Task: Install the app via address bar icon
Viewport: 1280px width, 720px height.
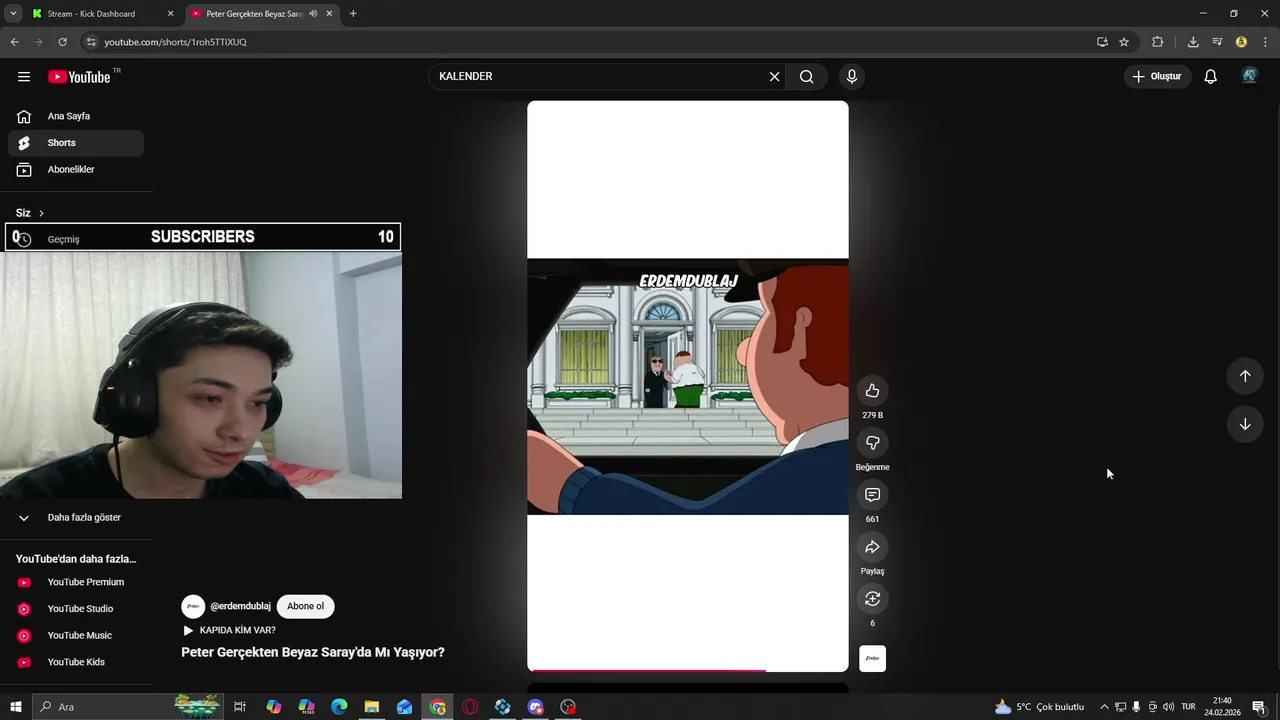Action: [x=1102, y=42]
